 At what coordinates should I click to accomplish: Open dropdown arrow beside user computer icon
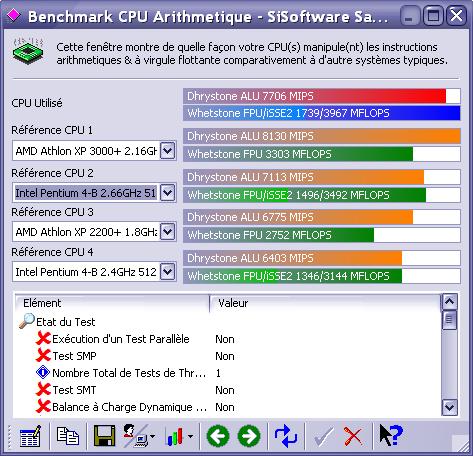coord(152,436)
